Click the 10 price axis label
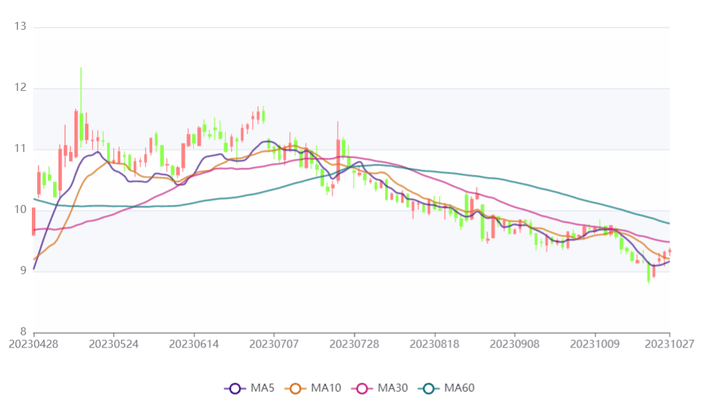This screenshot has width=720, height=405. [20, 209]
